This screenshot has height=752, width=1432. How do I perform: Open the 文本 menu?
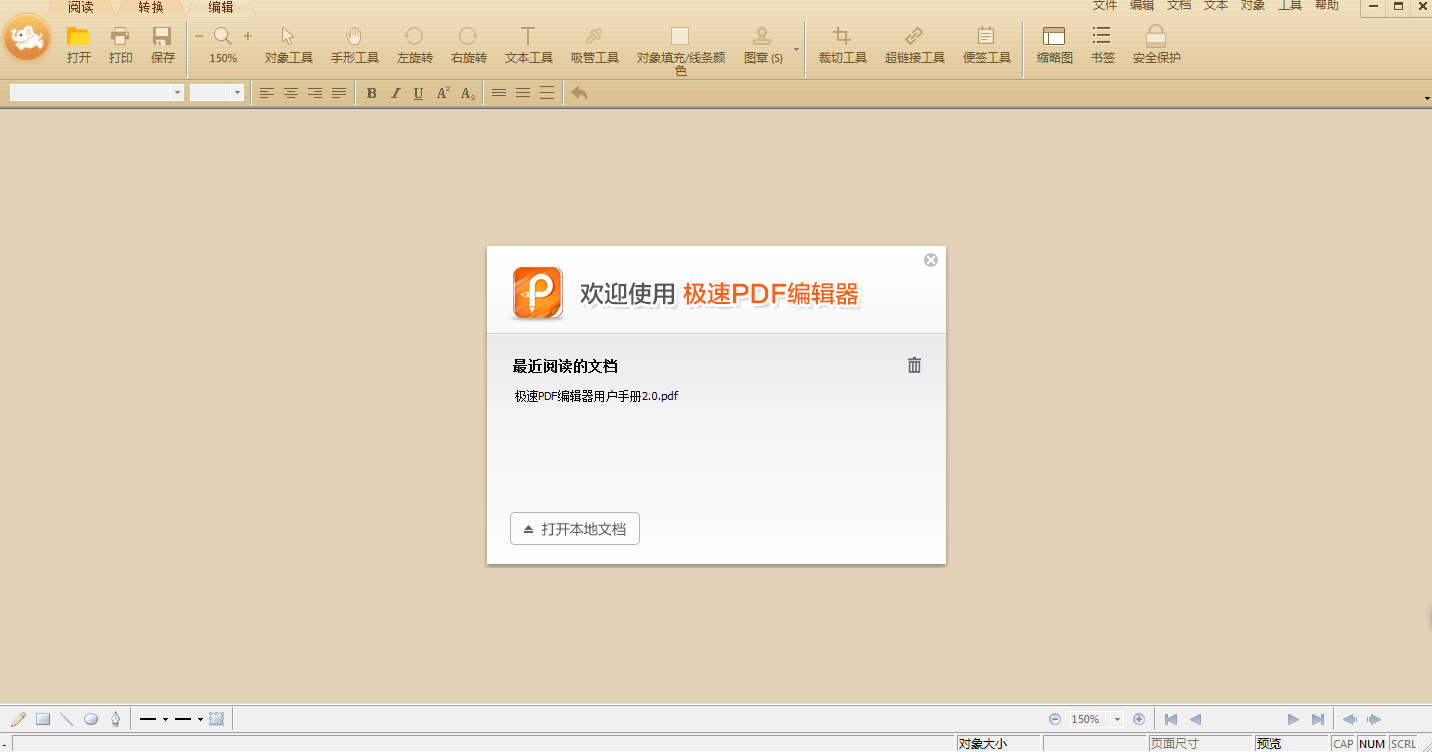(1216, 5)
